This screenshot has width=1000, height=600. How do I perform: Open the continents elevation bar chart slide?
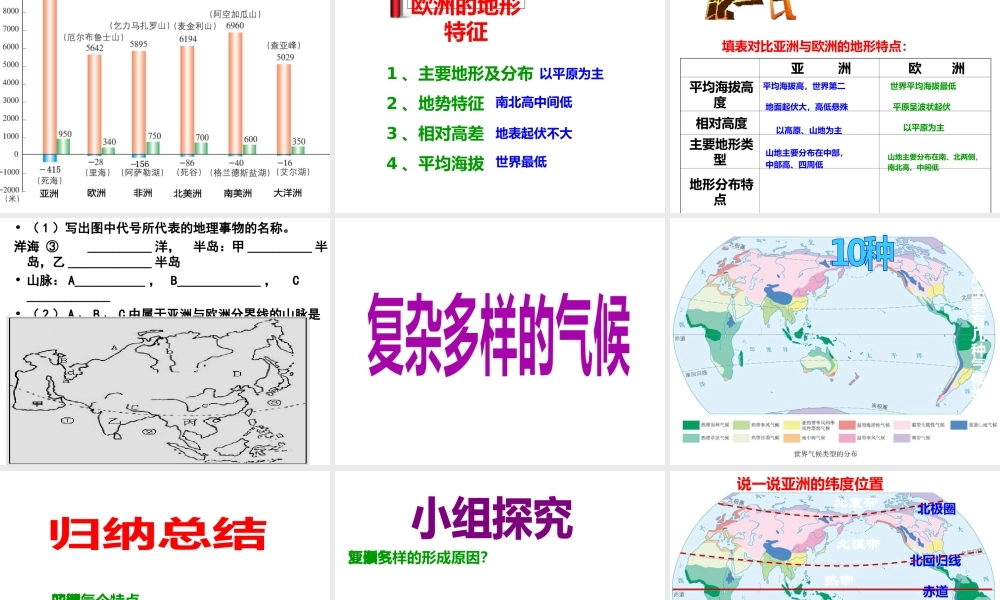pyautogui.click(x=165, y=105)
